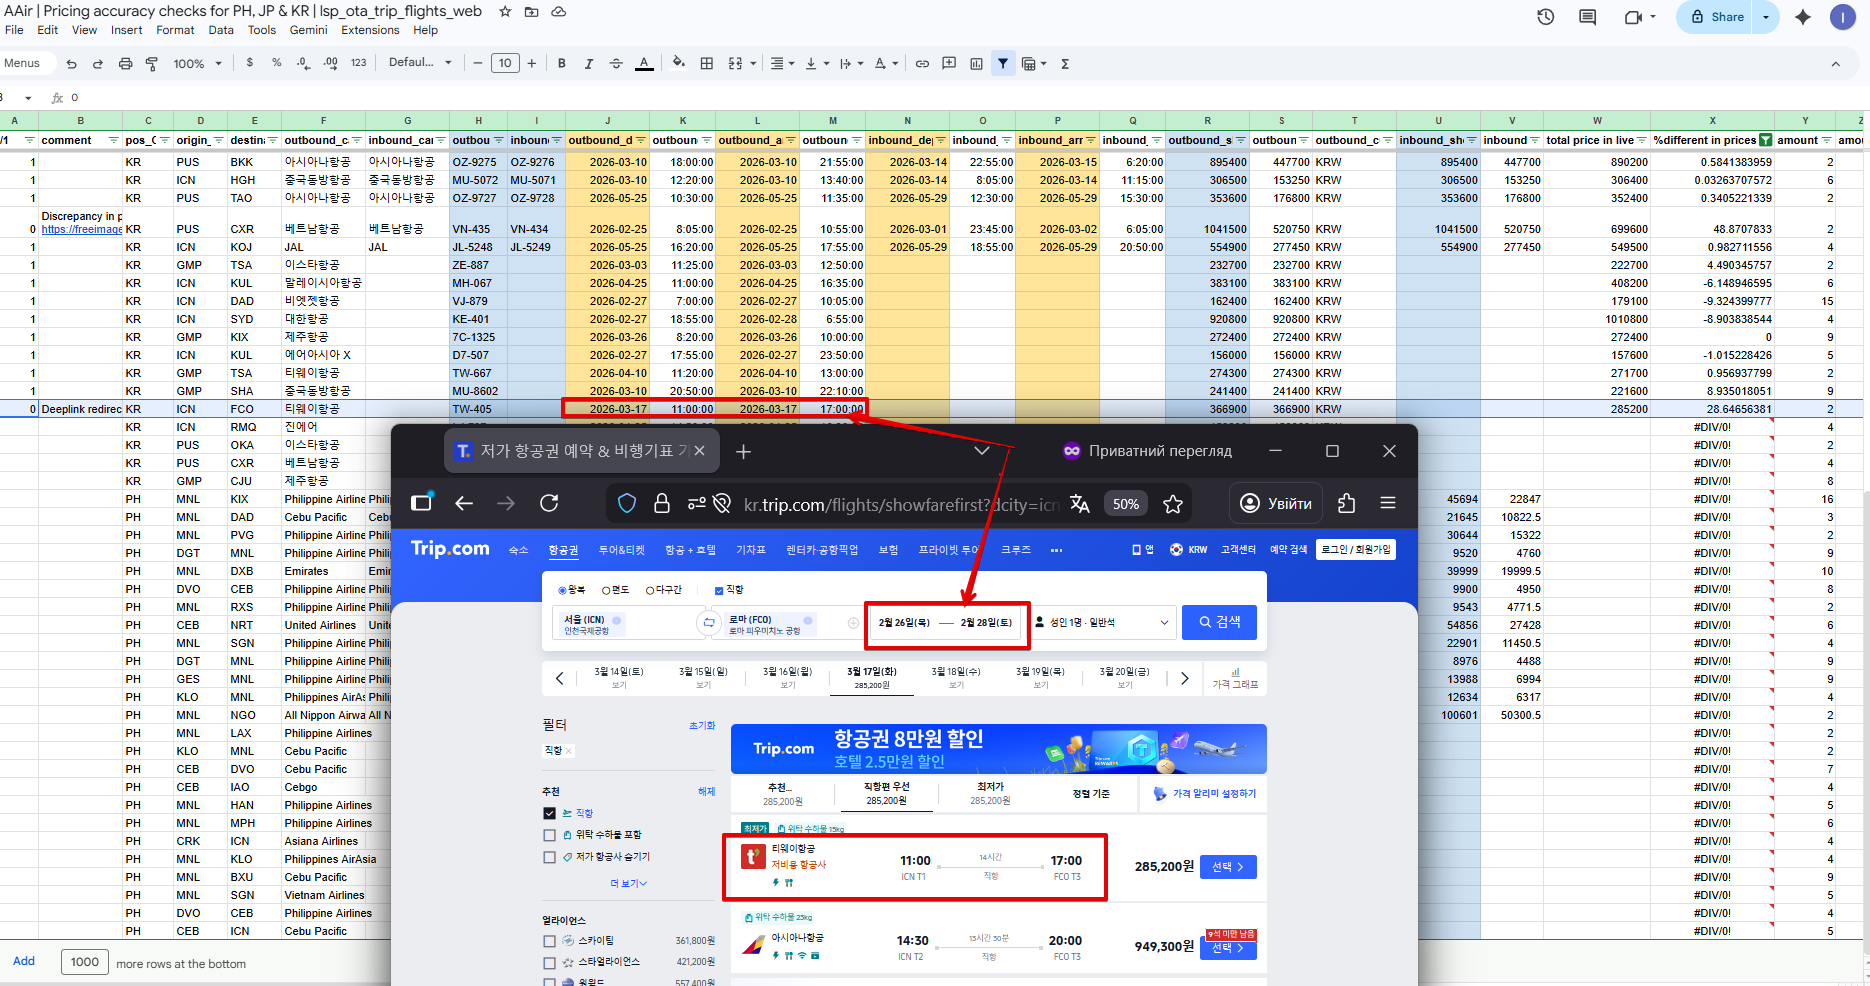1870x986 pixels.
Task: Open the browser extensions puzzle icon
Action: point(1346,503)
